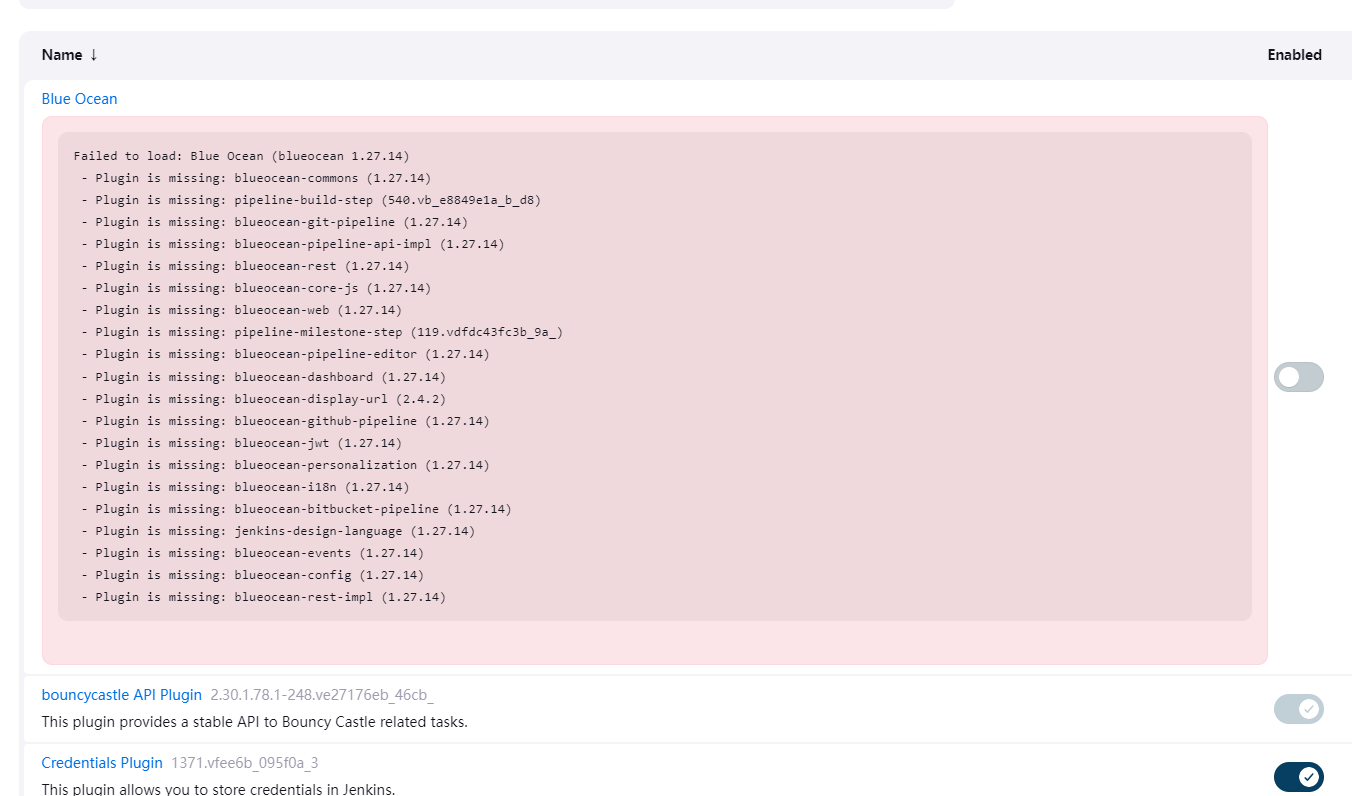Click the missing pipeline-build-step line
The image size is (1352, 796).
coord(311,200)
